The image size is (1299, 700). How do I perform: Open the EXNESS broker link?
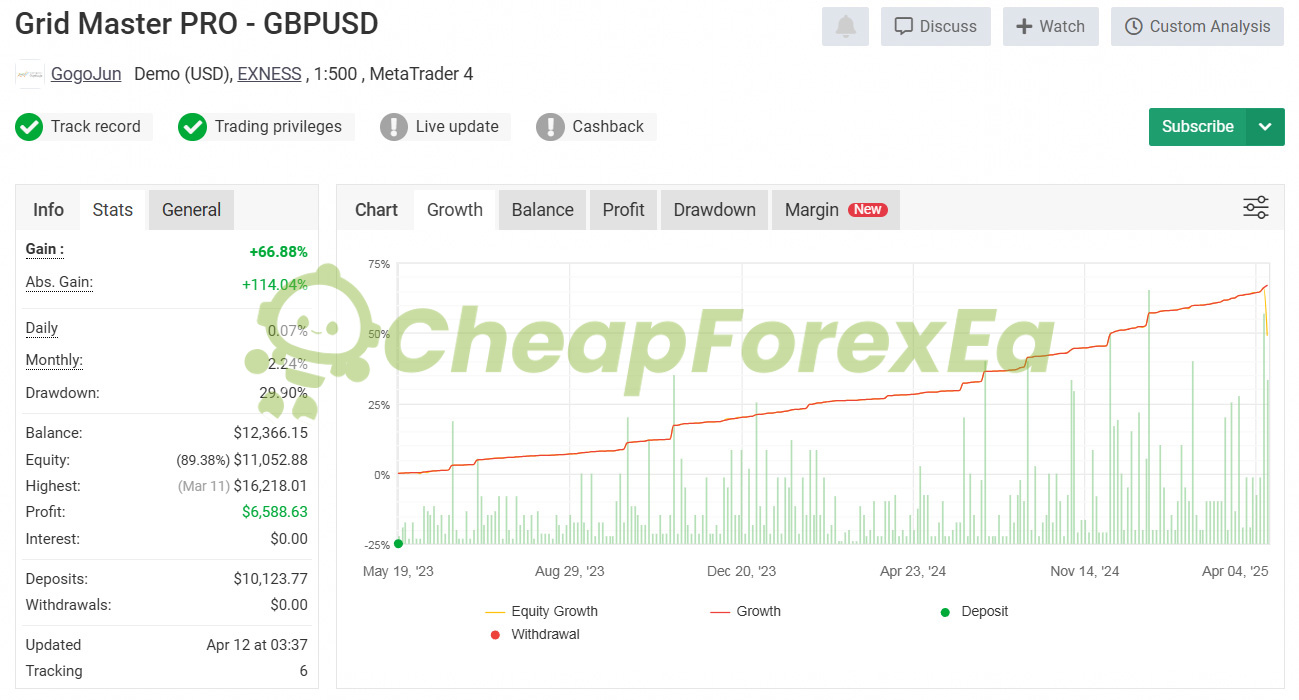click(x=269, y=74)
